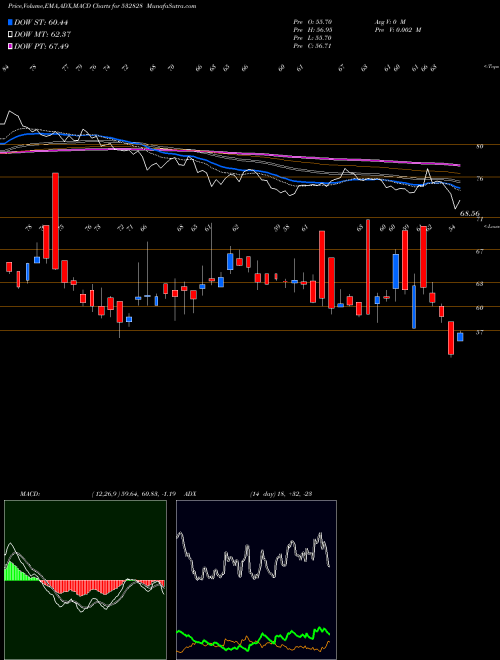Click the ADX indicator chart thumbnail
This screenshot has height=660, width=500.
click(256, 580)
